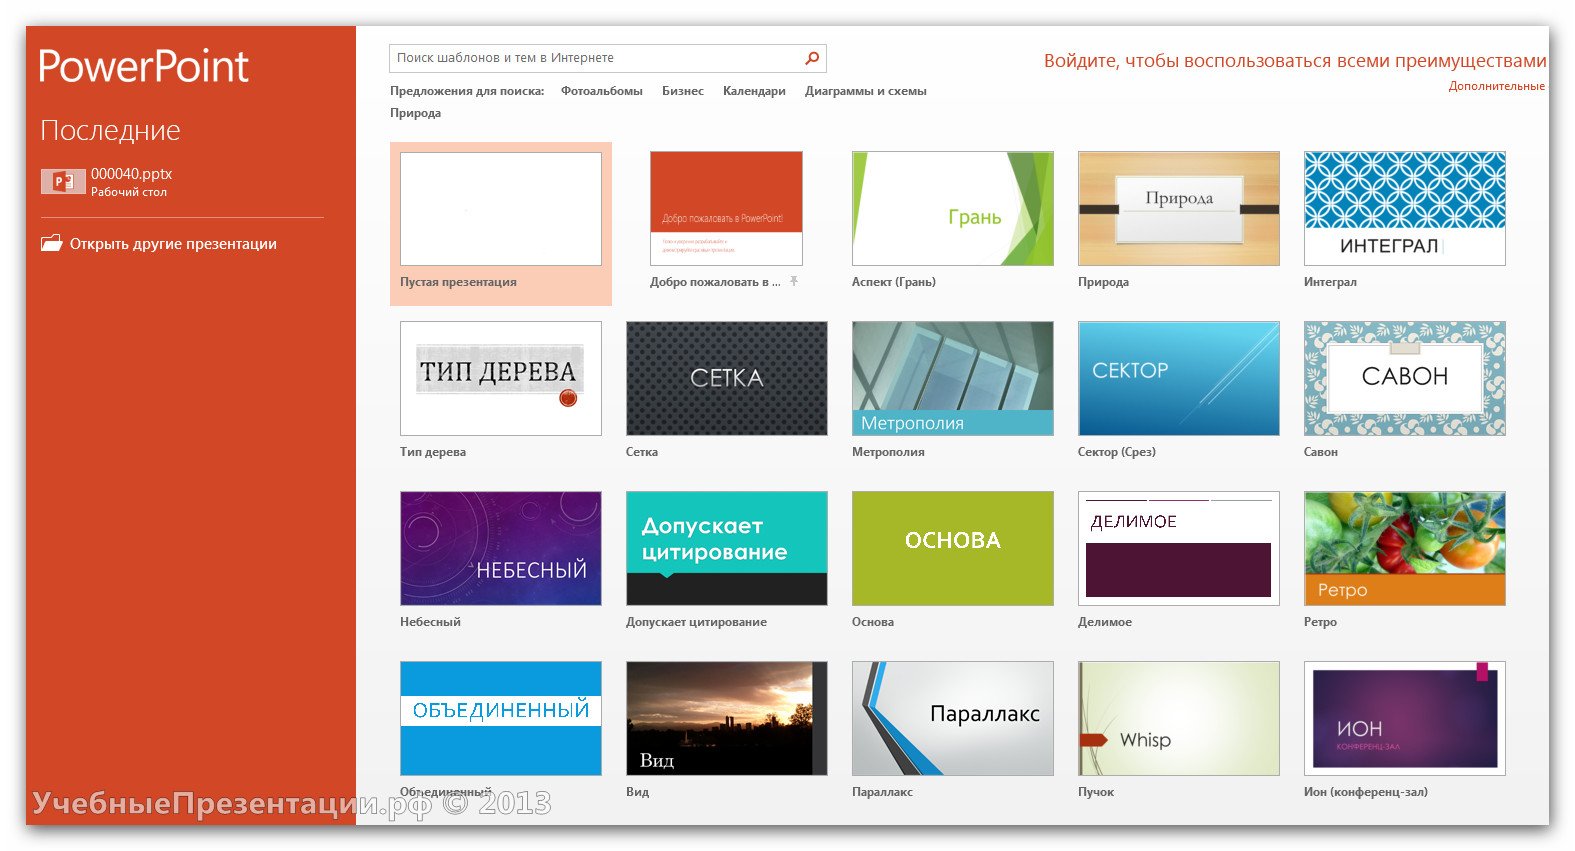Click the template search field

(x=607, y=58)
